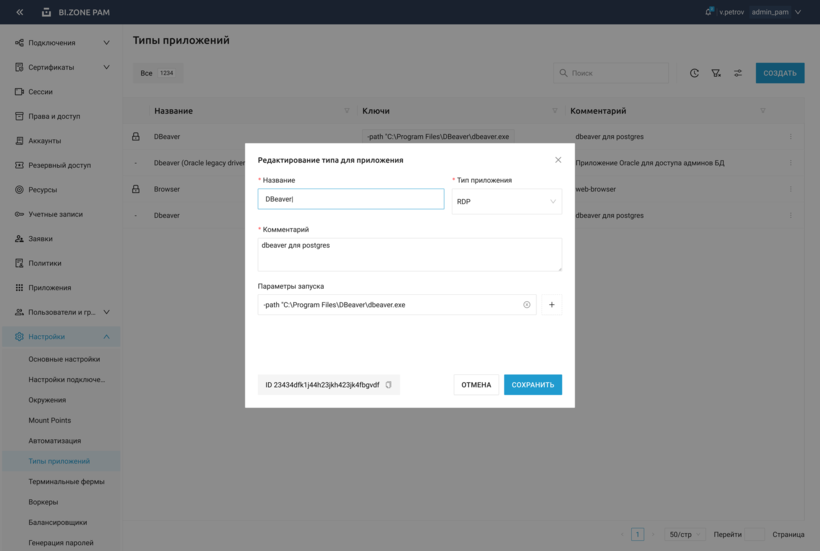Reset filters with the funnel-x icon

(716, 73)
